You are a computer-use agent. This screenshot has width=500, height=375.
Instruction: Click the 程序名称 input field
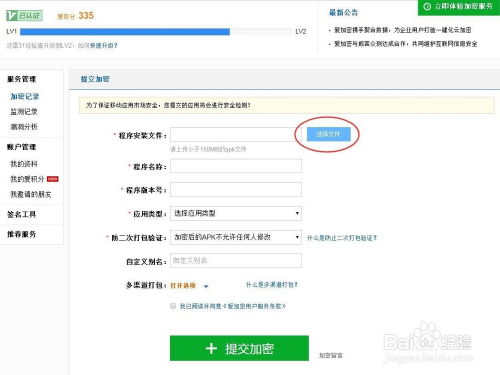click(236, 166)
